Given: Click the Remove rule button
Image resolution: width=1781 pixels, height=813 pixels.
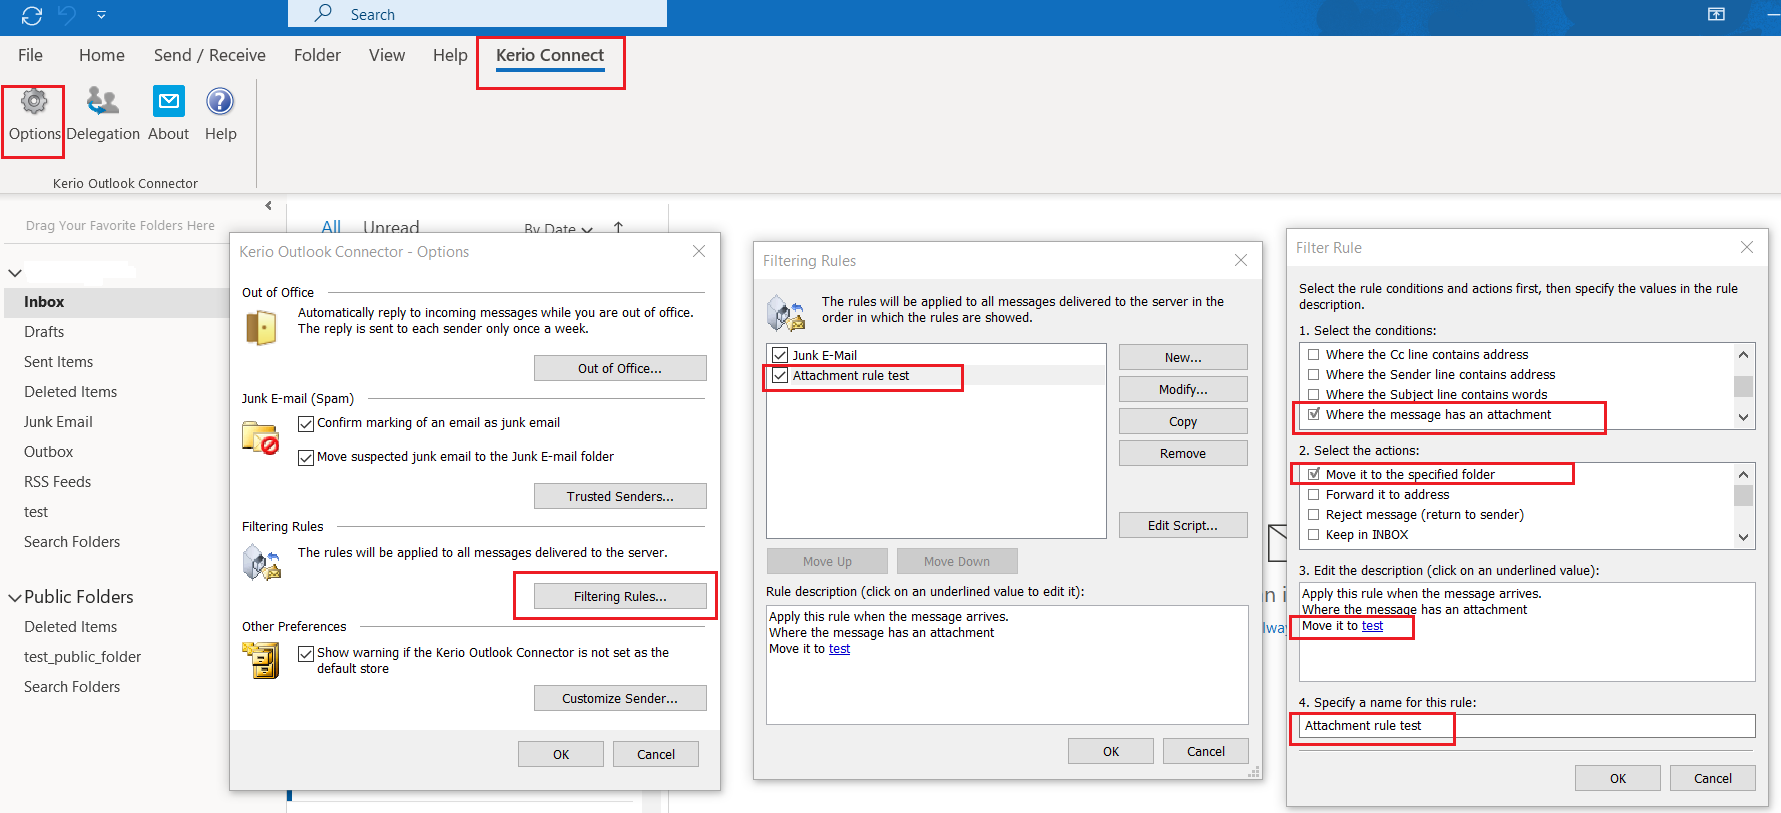Looking at the screenshot, I should click(1183, 453).
